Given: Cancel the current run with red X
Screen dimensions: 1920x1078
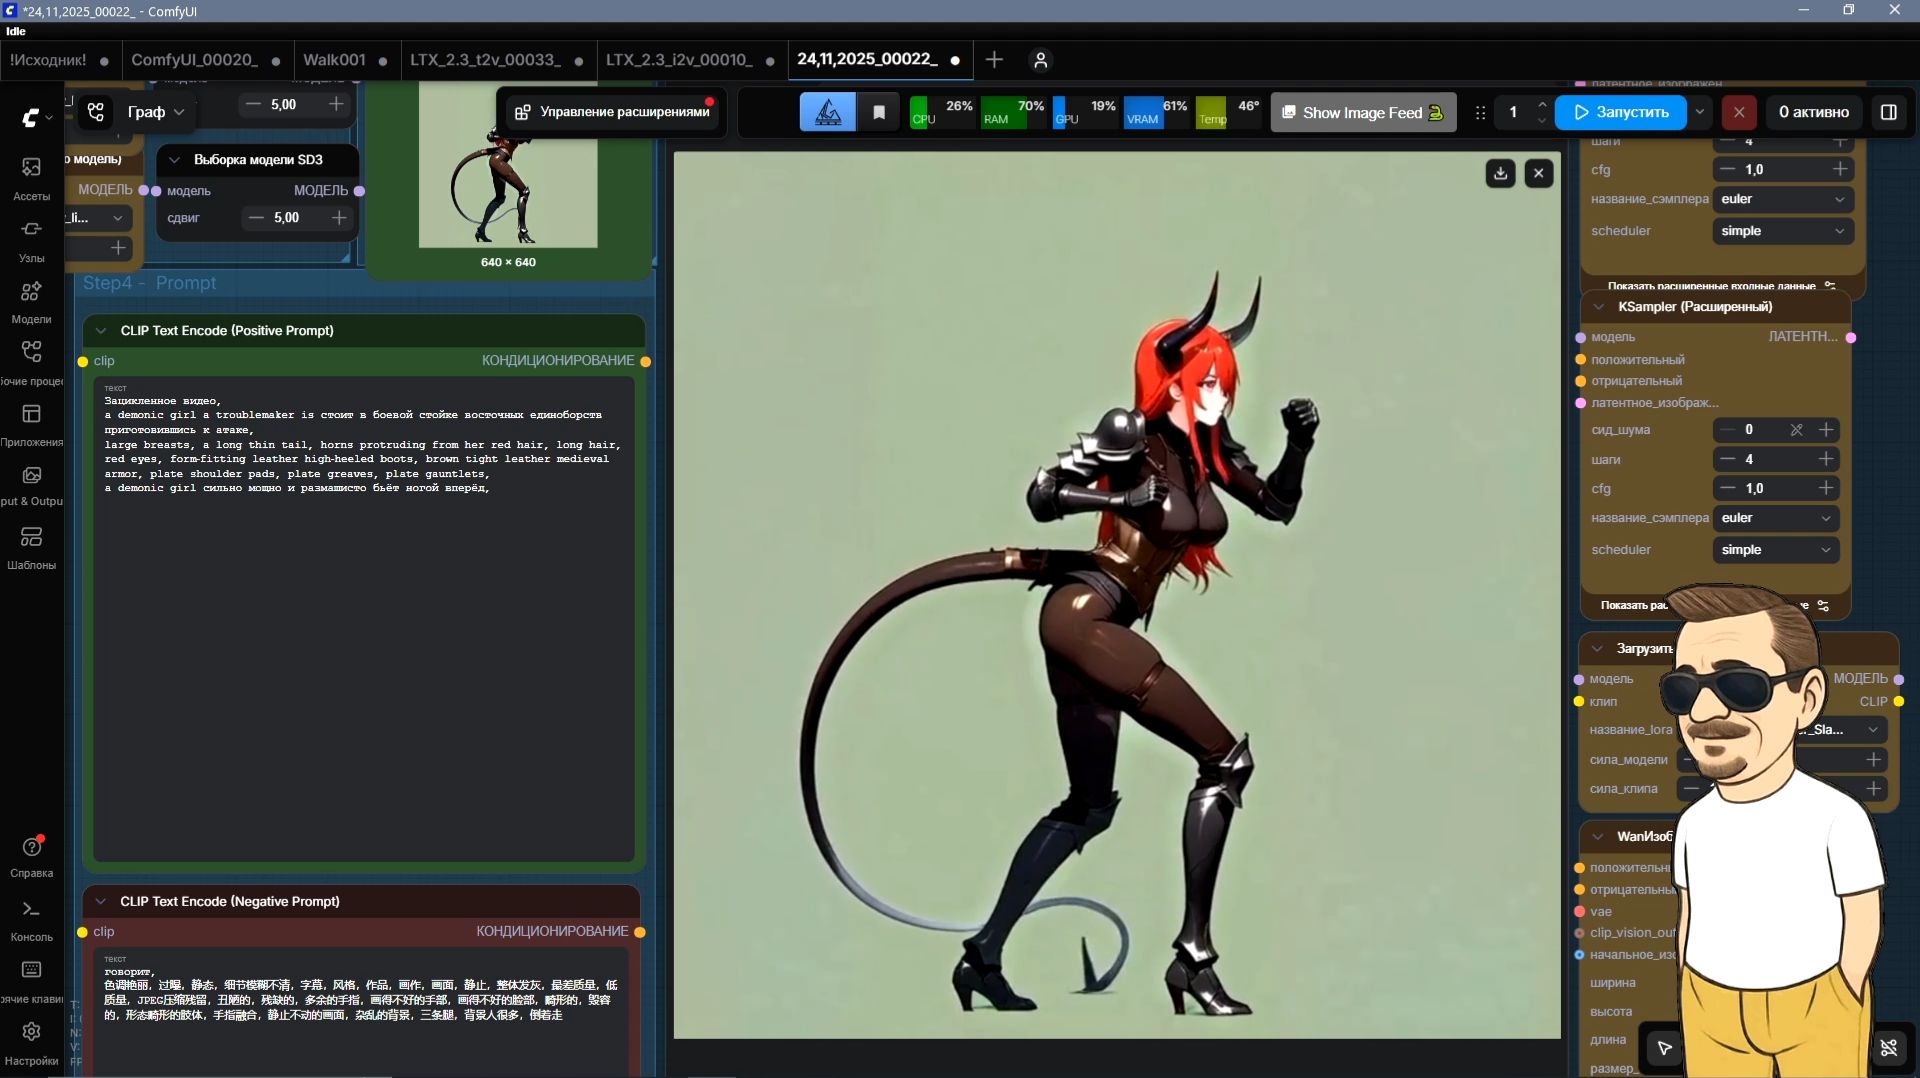Looking at the screenshot, I should 1739,112.
